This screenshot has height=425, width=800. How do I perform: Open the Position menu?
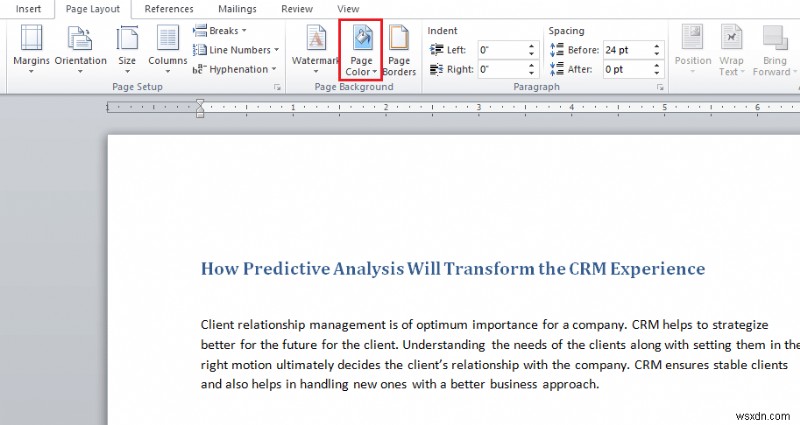[x=692, y=49]
